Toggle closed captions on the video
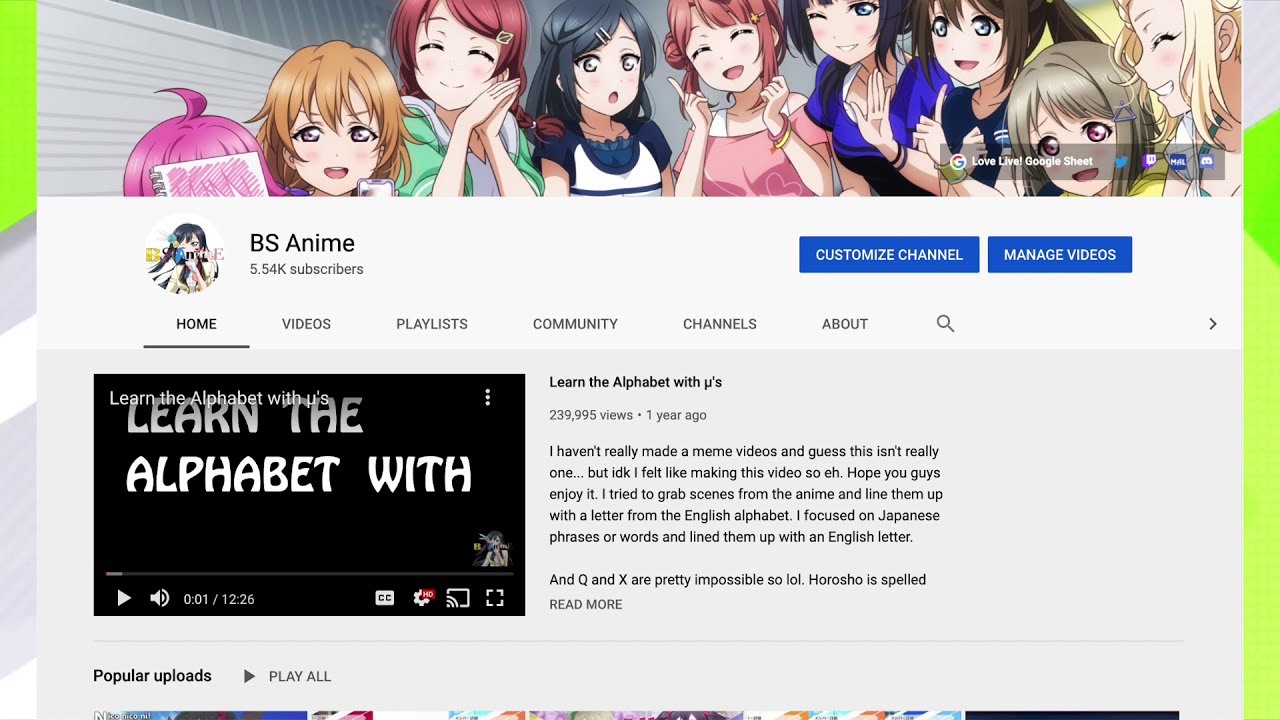The height and width of the screenshot is (720, 1280). coord(385,598)
